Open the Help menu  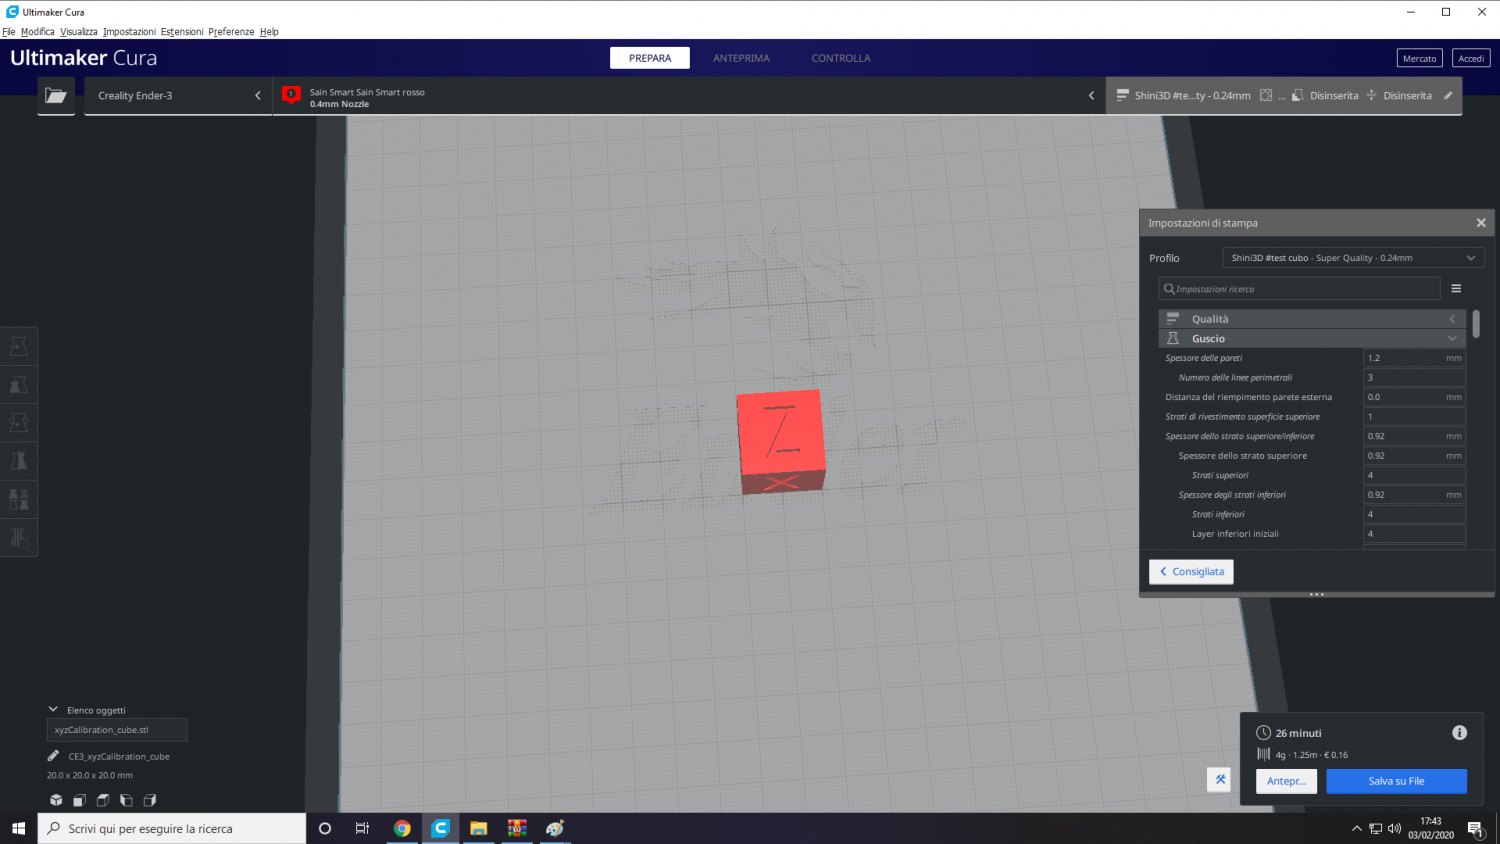coord(269,32)
